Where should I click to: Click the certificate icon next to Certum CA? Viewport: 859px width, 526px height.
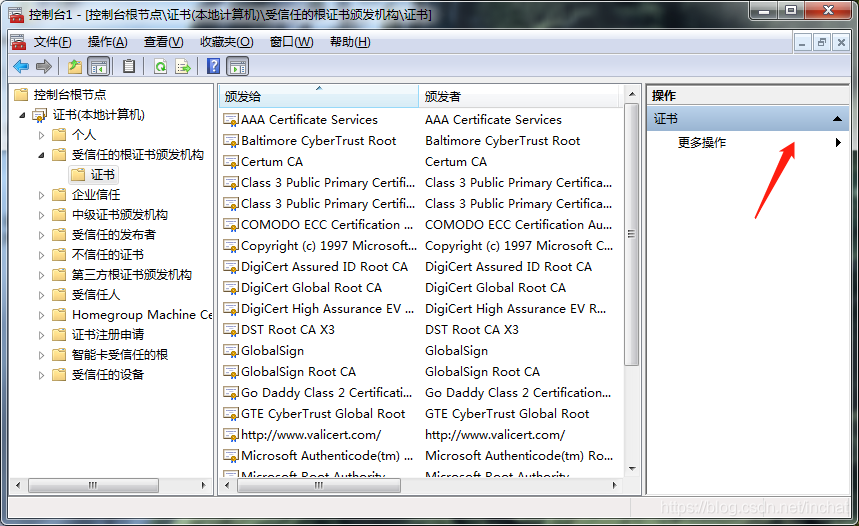(231, 162)
